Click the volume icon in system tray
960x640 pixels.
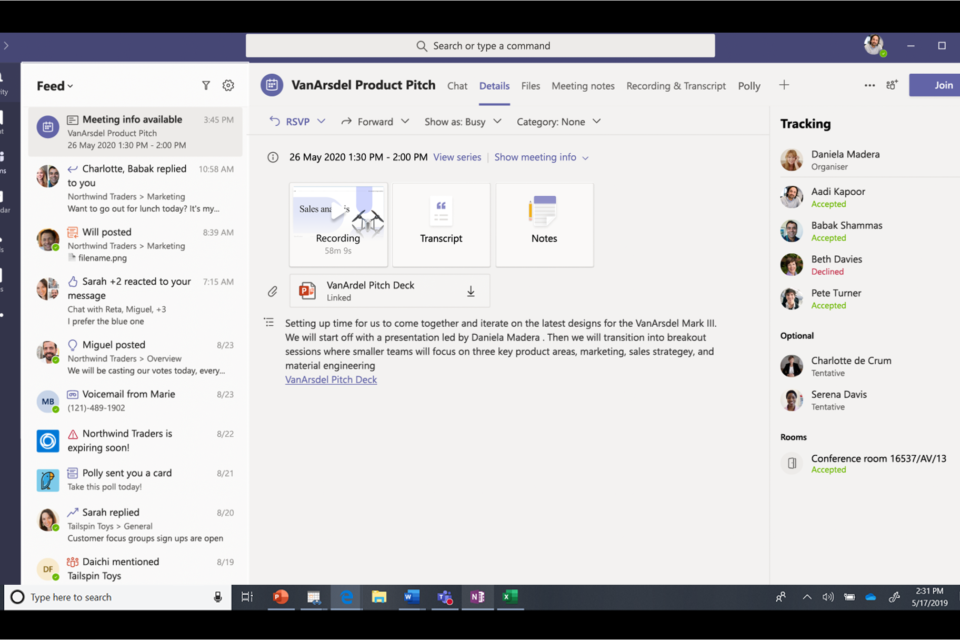pos(828,597)
